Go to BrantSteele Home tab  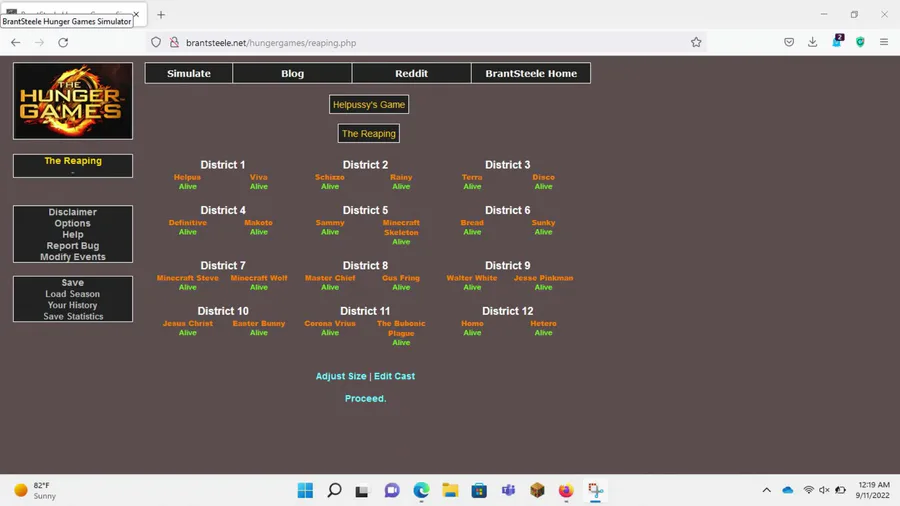[x=531, y=73]
